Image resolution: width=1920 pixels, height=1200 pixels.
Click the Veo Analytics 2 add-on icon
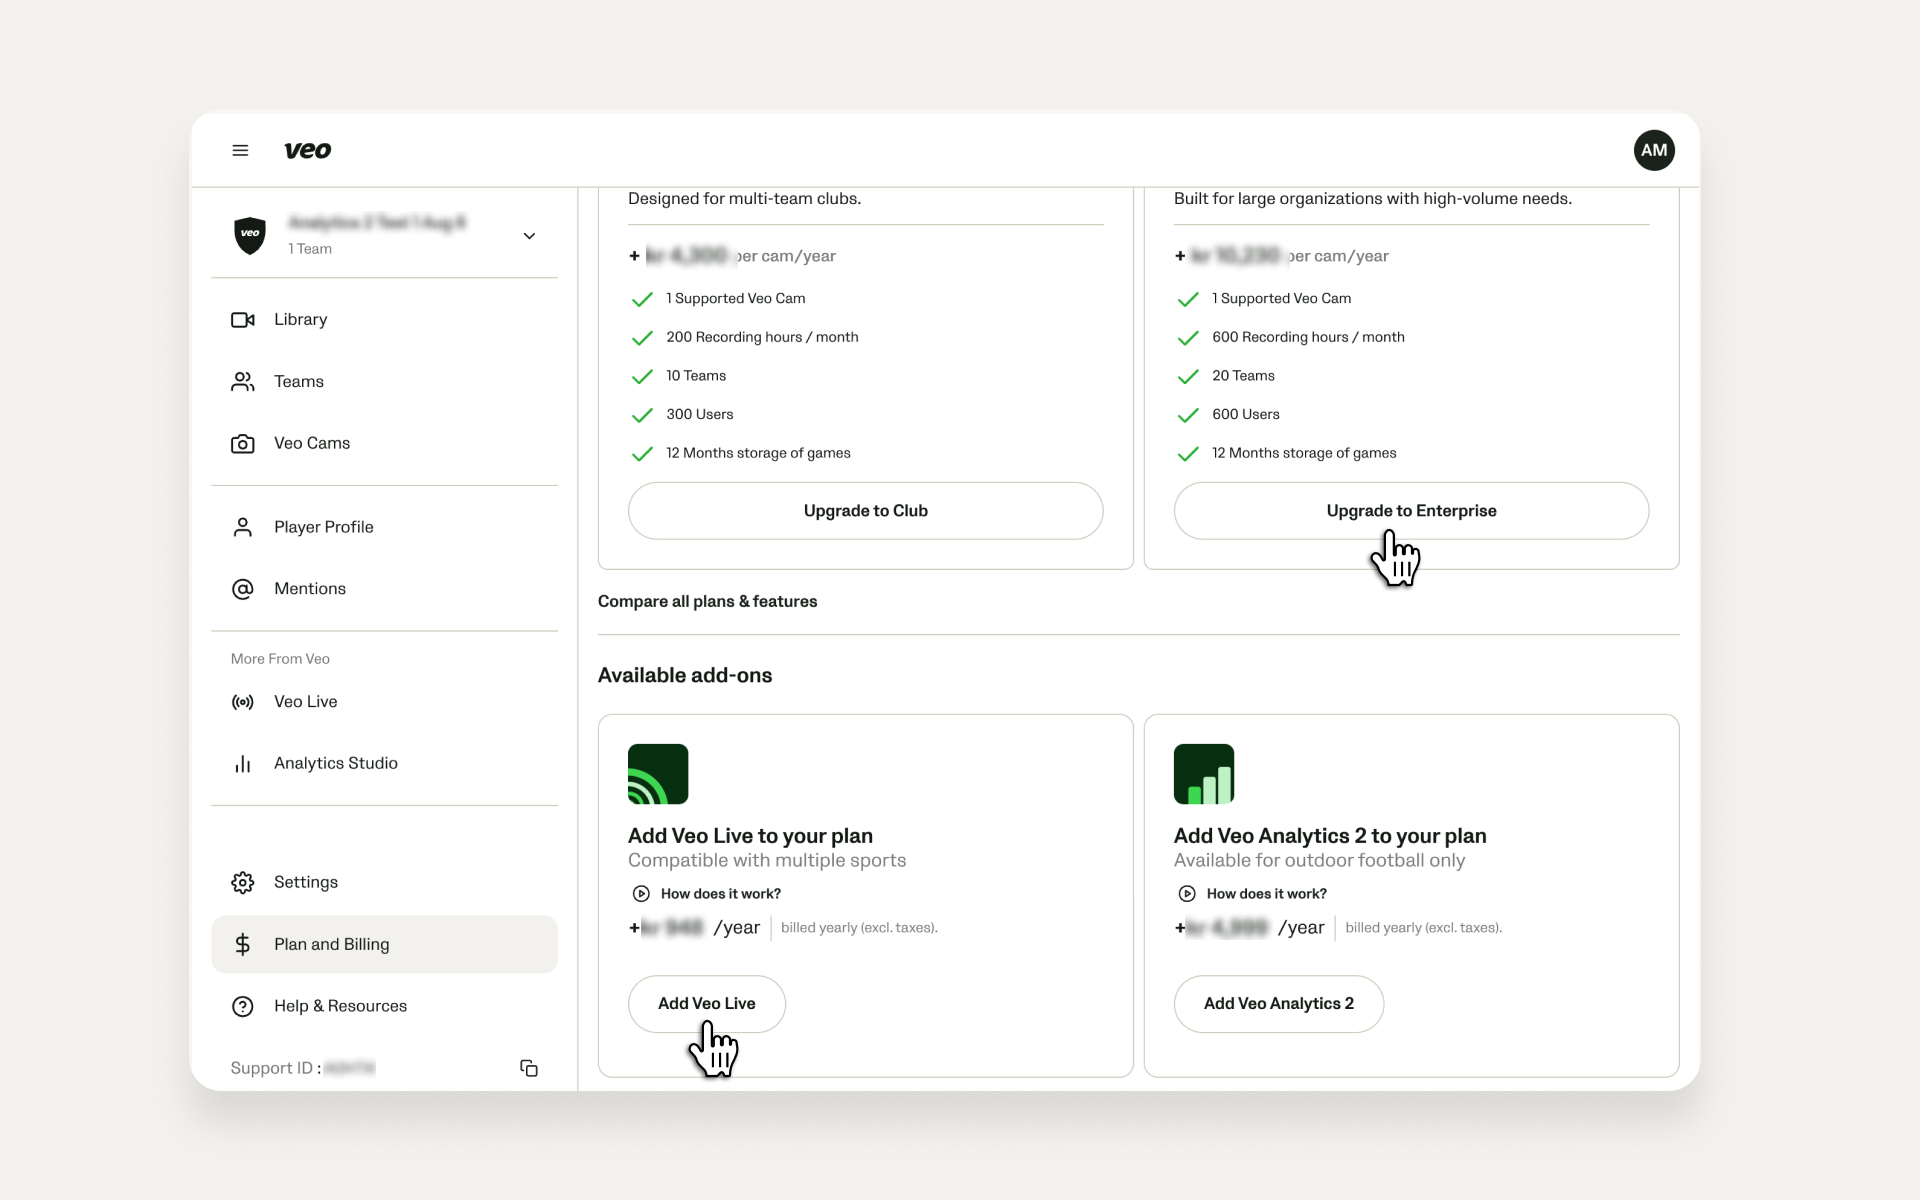pyautogui.click(x=1204, y=774)
